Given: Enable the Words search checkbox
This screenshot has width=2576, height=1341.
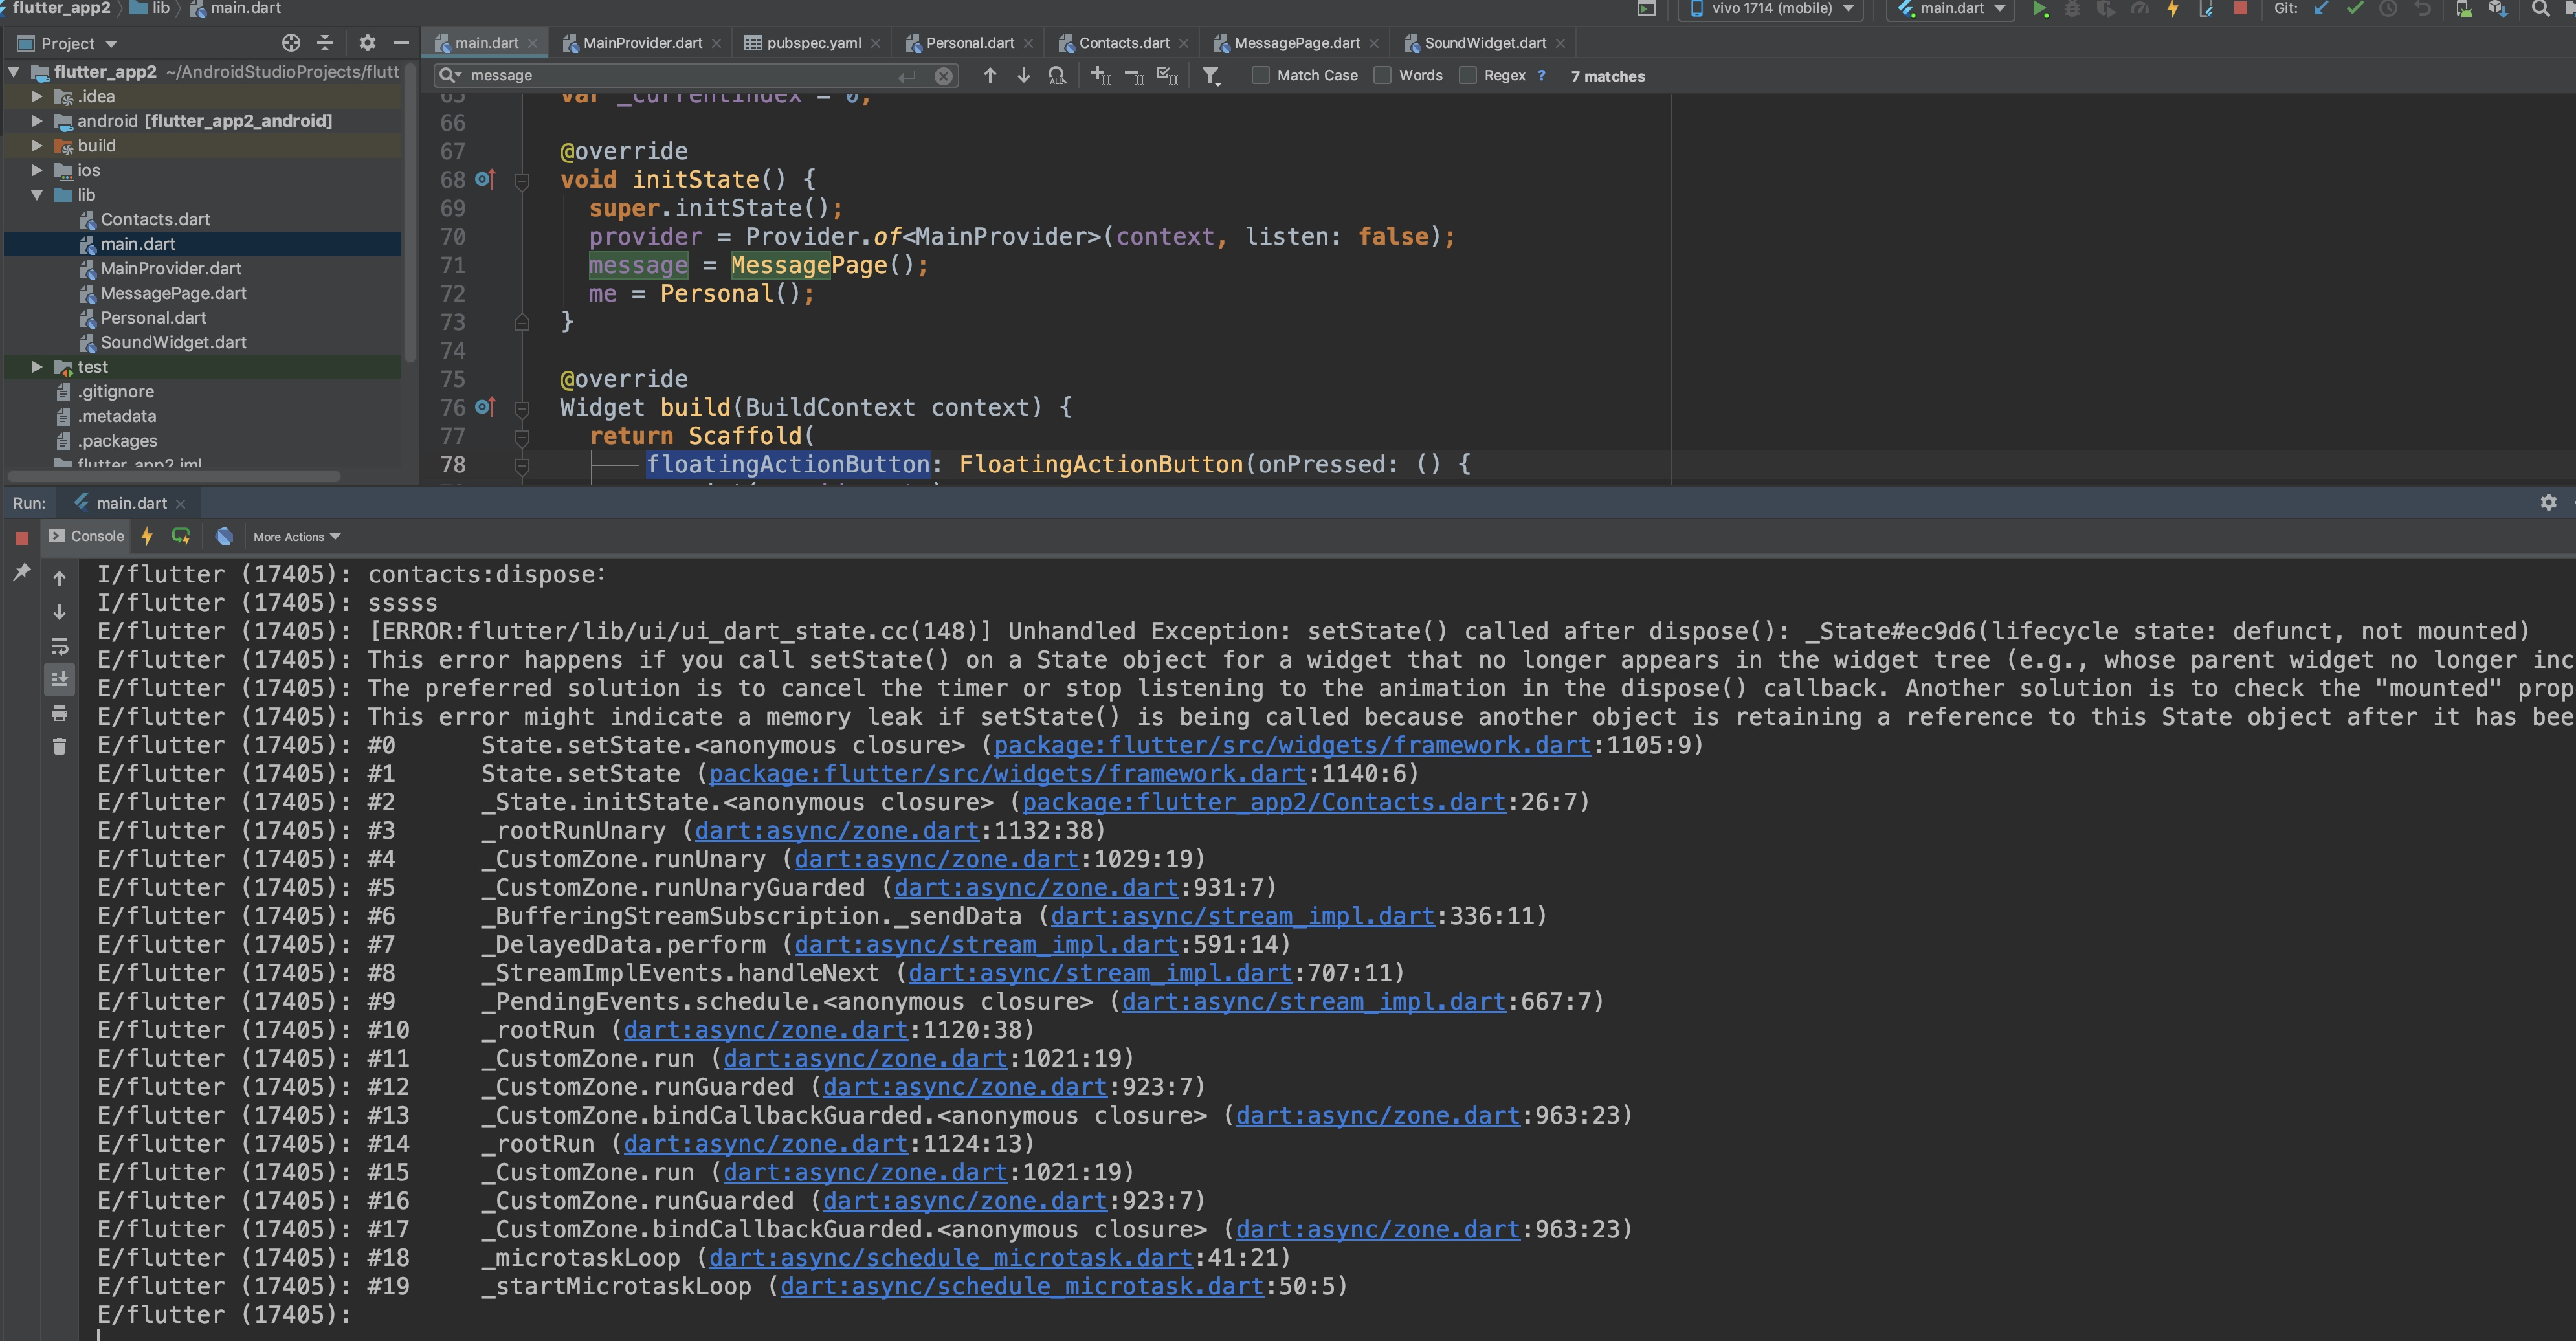Looking at the screenshot, I should (1383, 76).
